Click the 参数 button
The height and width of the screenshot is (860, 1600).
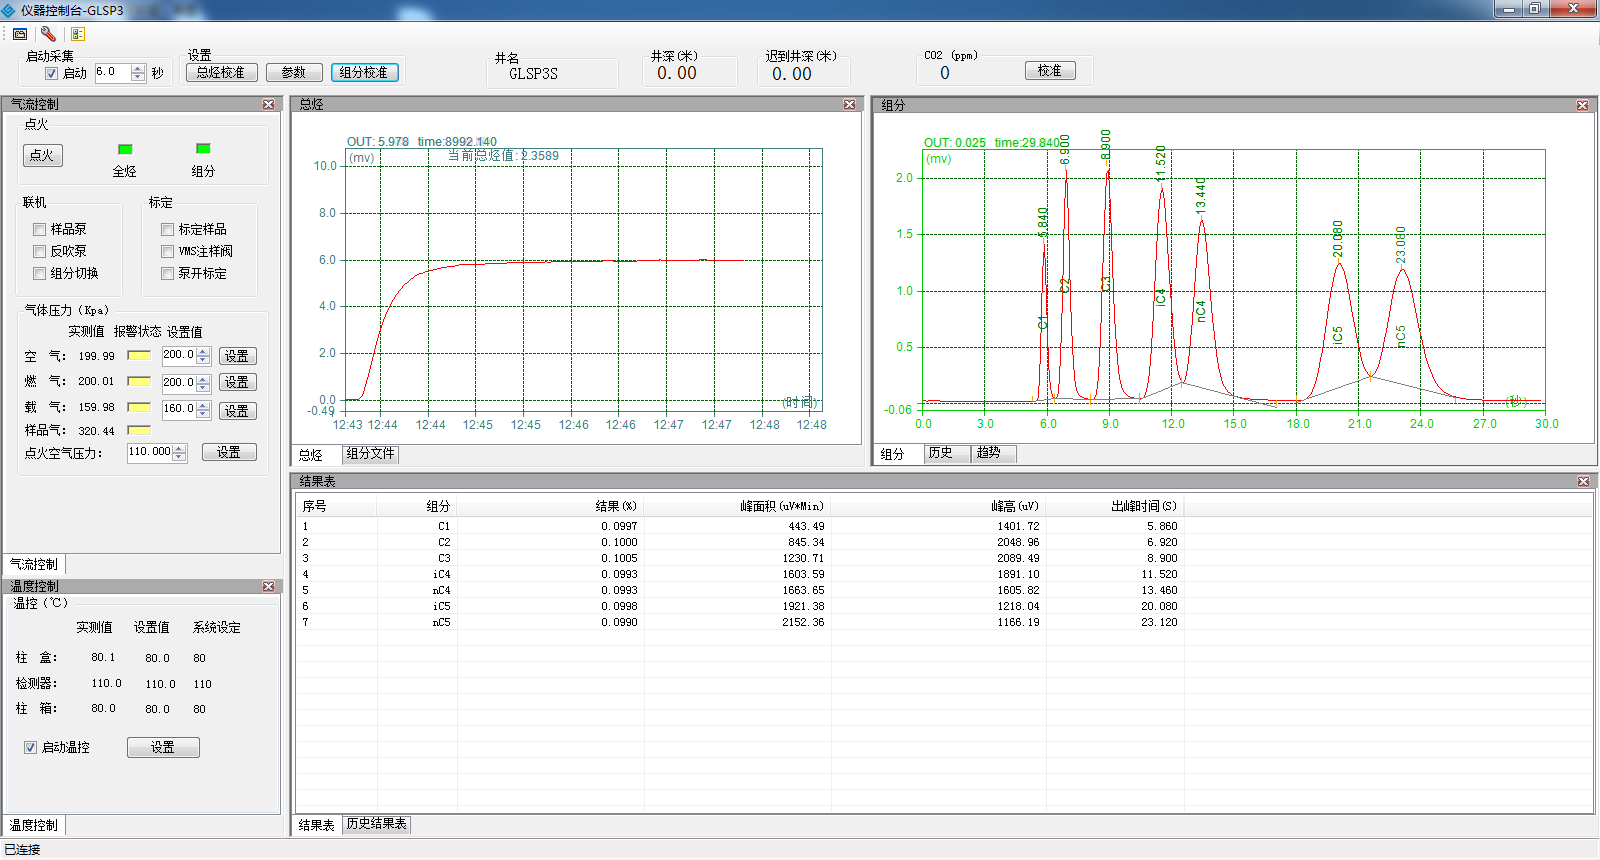[294, 73]
